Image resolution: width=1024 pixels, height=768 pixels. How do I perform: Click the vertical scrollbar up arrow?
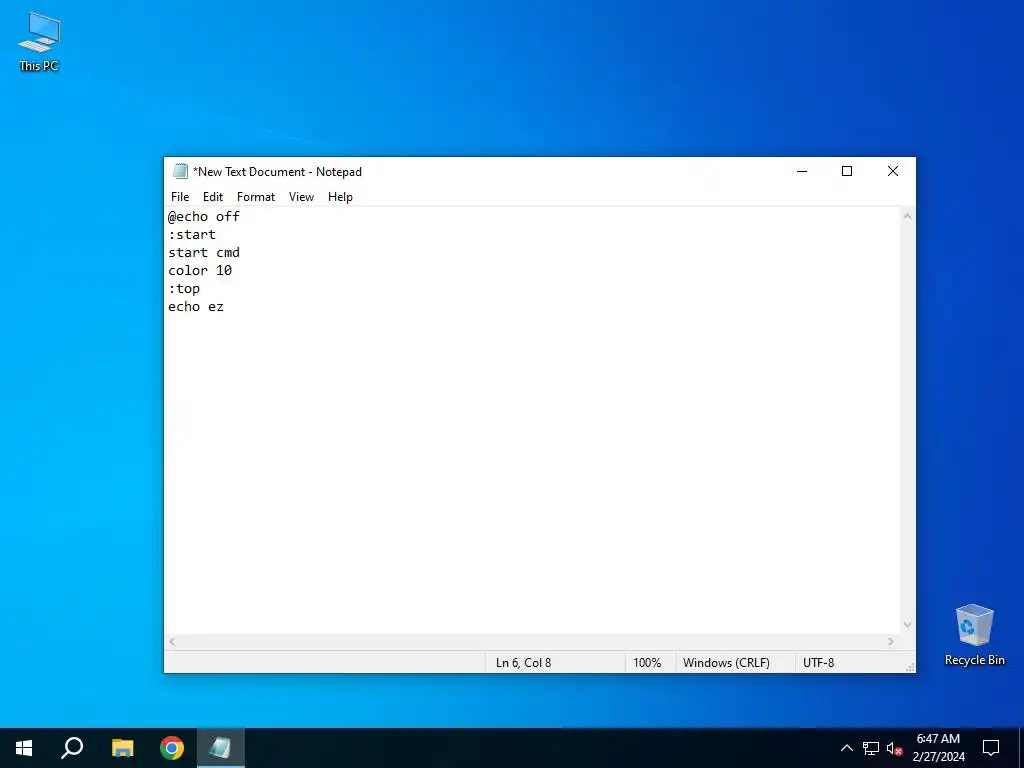point(907,216)
